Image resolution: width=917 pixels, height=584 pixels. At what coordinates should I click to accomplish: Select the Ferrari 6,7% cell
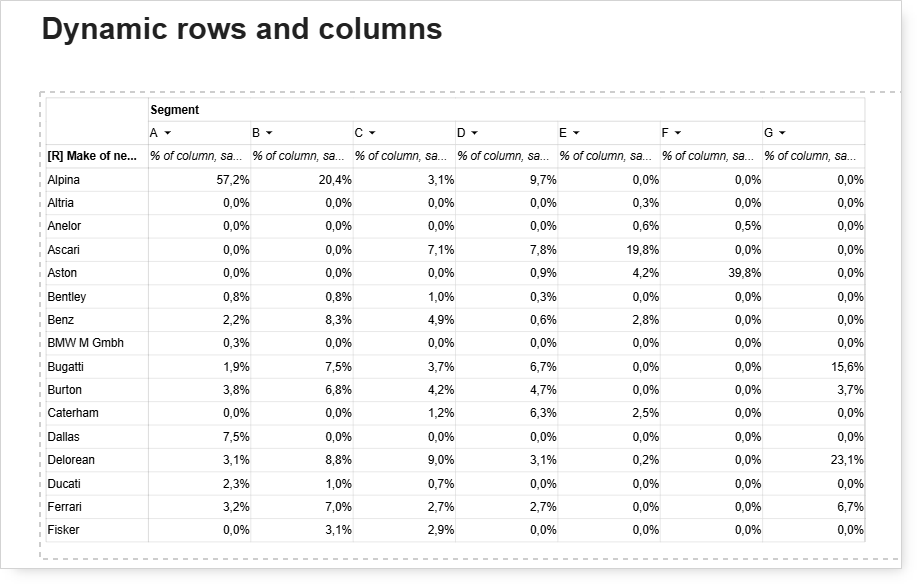click(813, 507)
